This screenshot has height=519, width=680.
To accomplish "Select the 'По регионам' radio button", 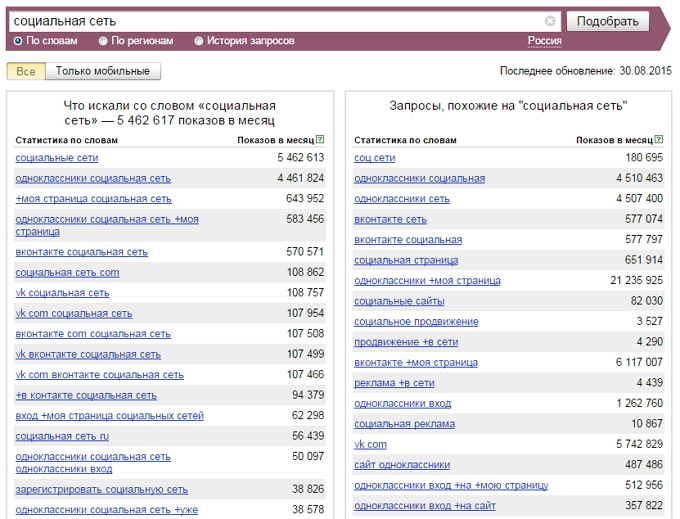I will (103, 41).
